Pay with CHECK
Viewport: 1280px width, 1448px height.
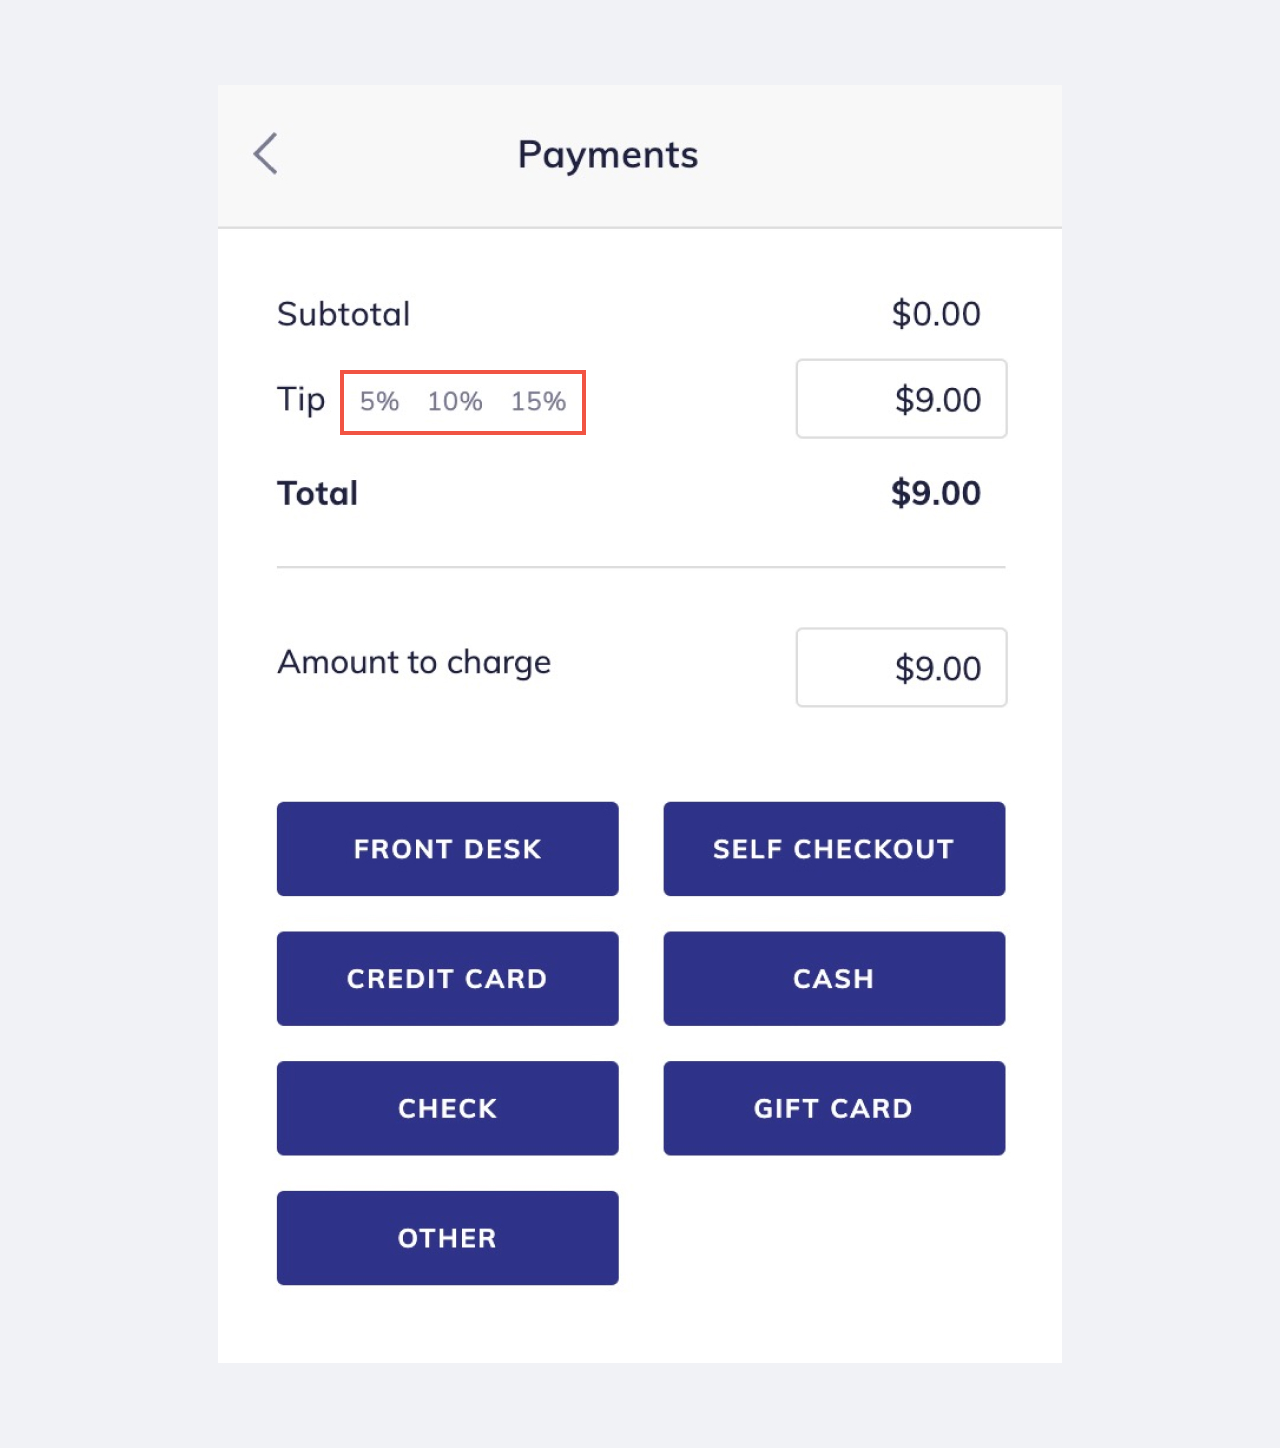point(447,1108)
